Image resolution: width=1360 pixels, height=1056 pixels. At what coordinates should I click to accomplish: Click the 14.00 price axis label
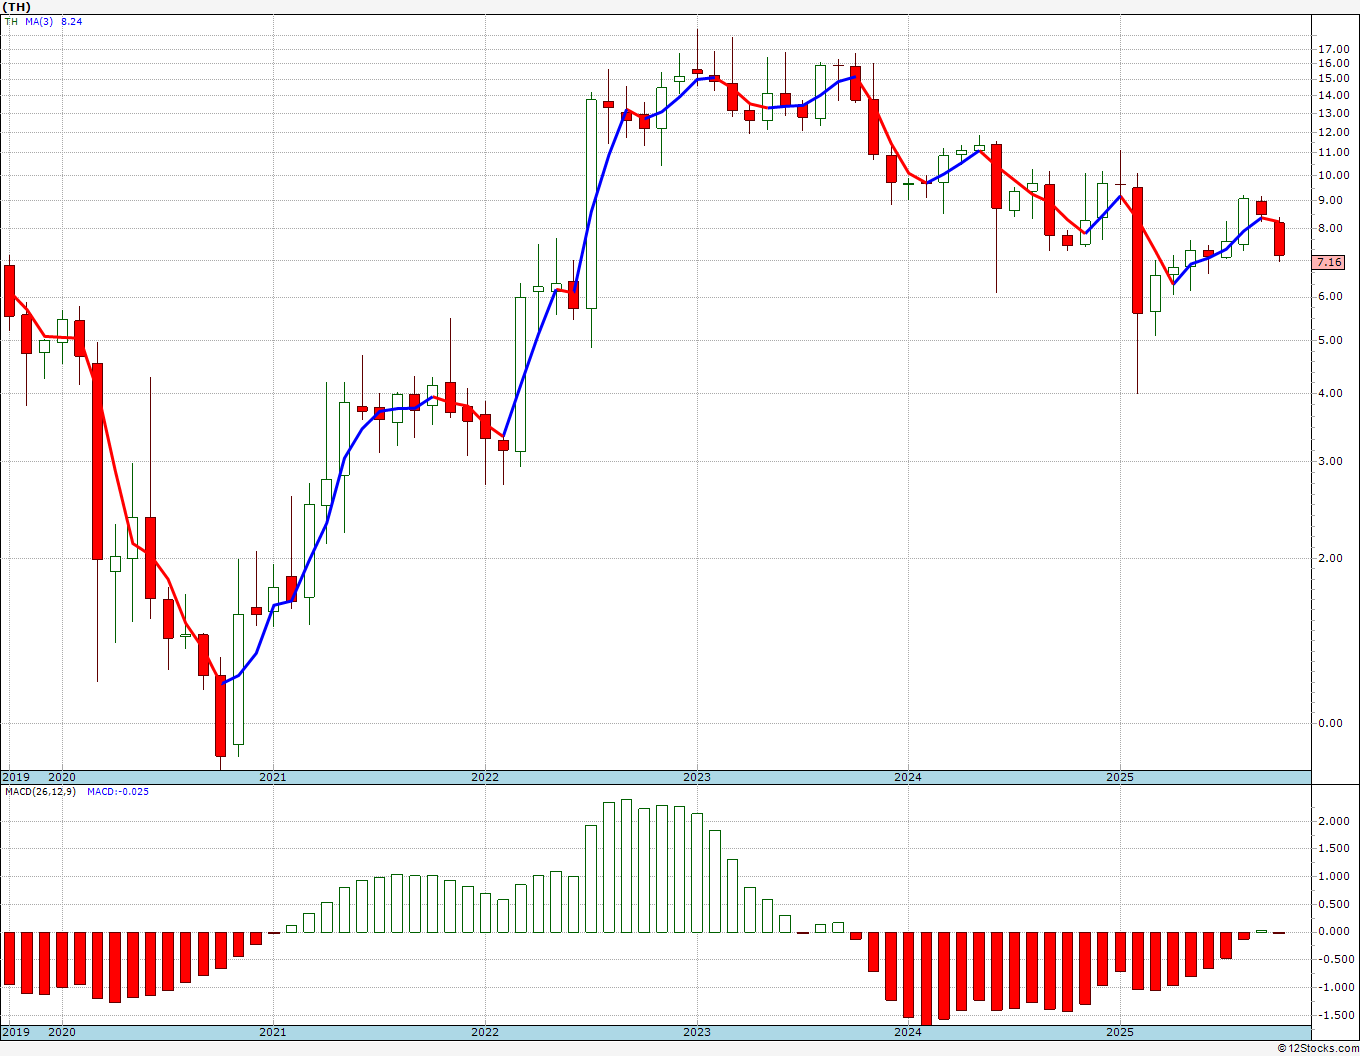pos(1334,95)
